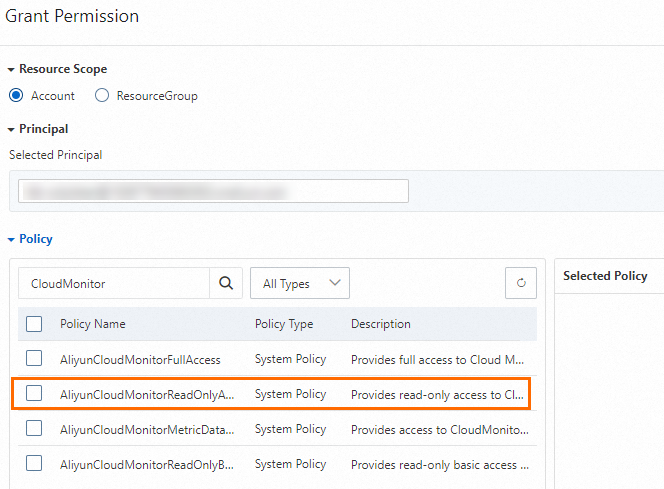The image size is (664, 489).
Task: Check the AliyunCloudMonitorMetricData... policy checkbox
Action: tap(34, 428)
